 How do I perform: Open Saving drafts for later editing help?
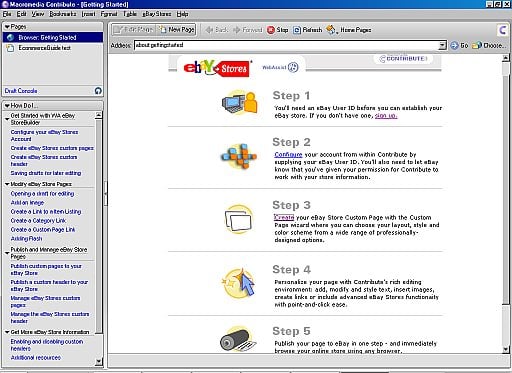coord(46,173)
